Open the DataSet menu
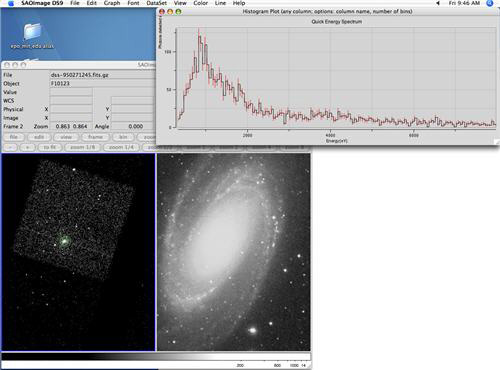Image resolution: width=500 pixels, height=370 pixels. (x=156, y=3)
